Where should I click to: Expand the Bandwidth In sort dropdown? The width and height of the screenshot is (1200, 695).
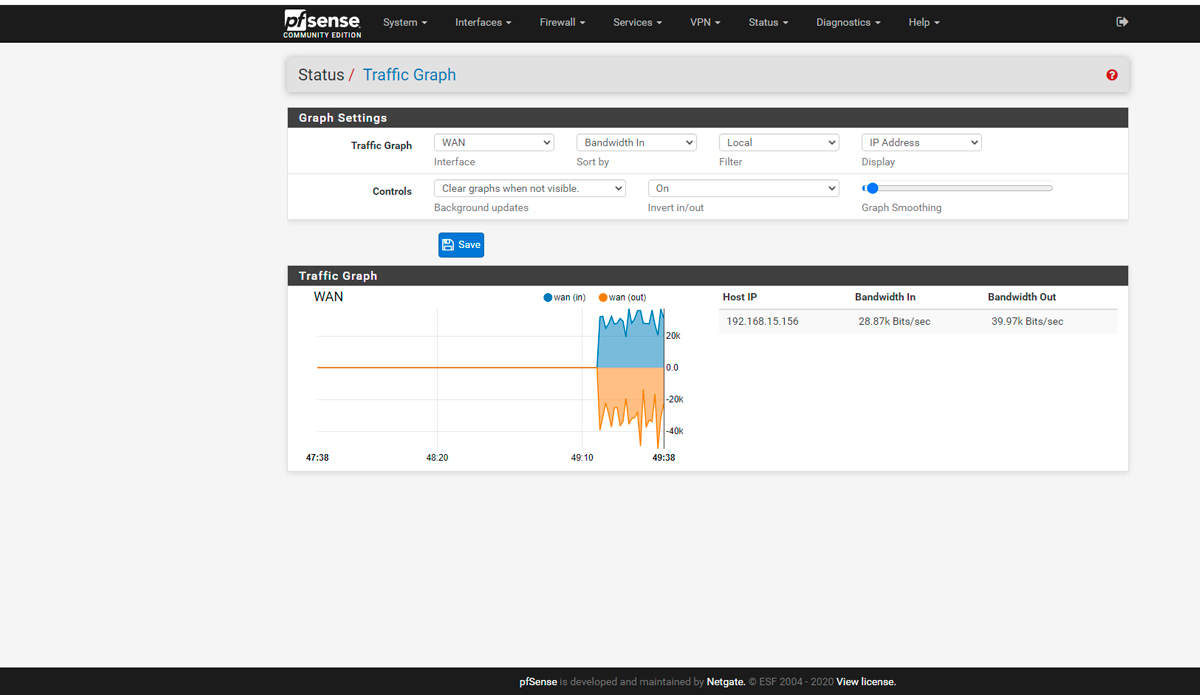pos(636,143)
